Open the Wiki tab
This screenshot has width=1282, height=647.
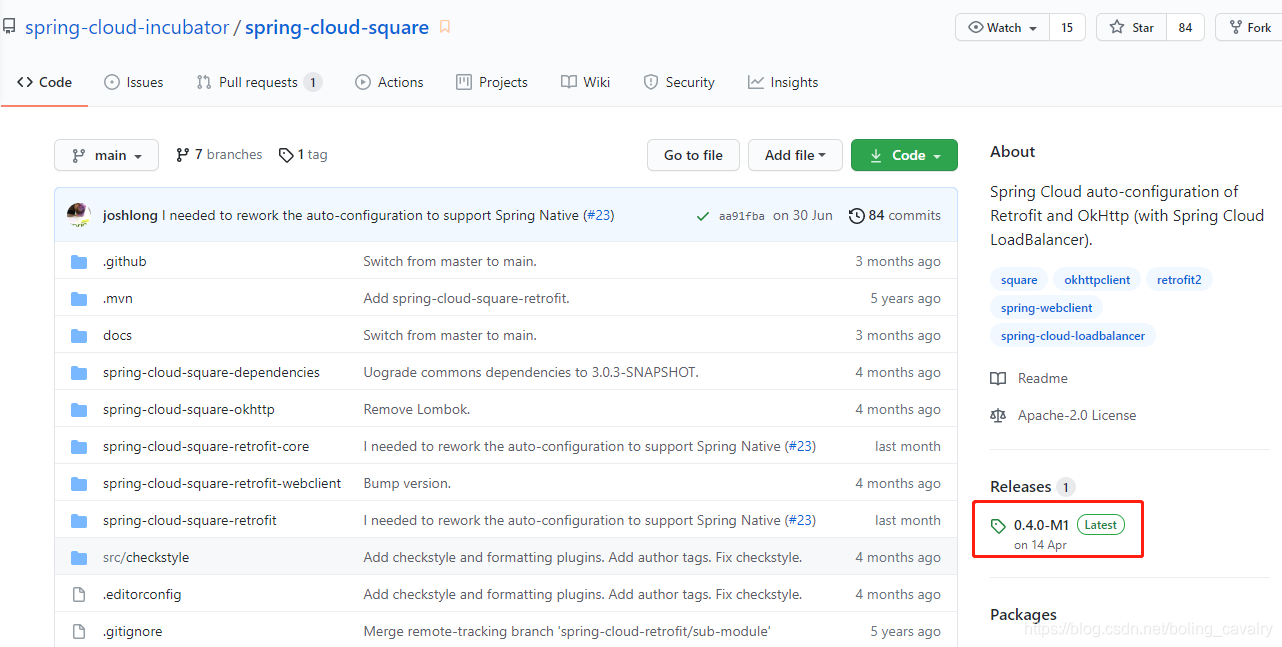coord(585,82)
